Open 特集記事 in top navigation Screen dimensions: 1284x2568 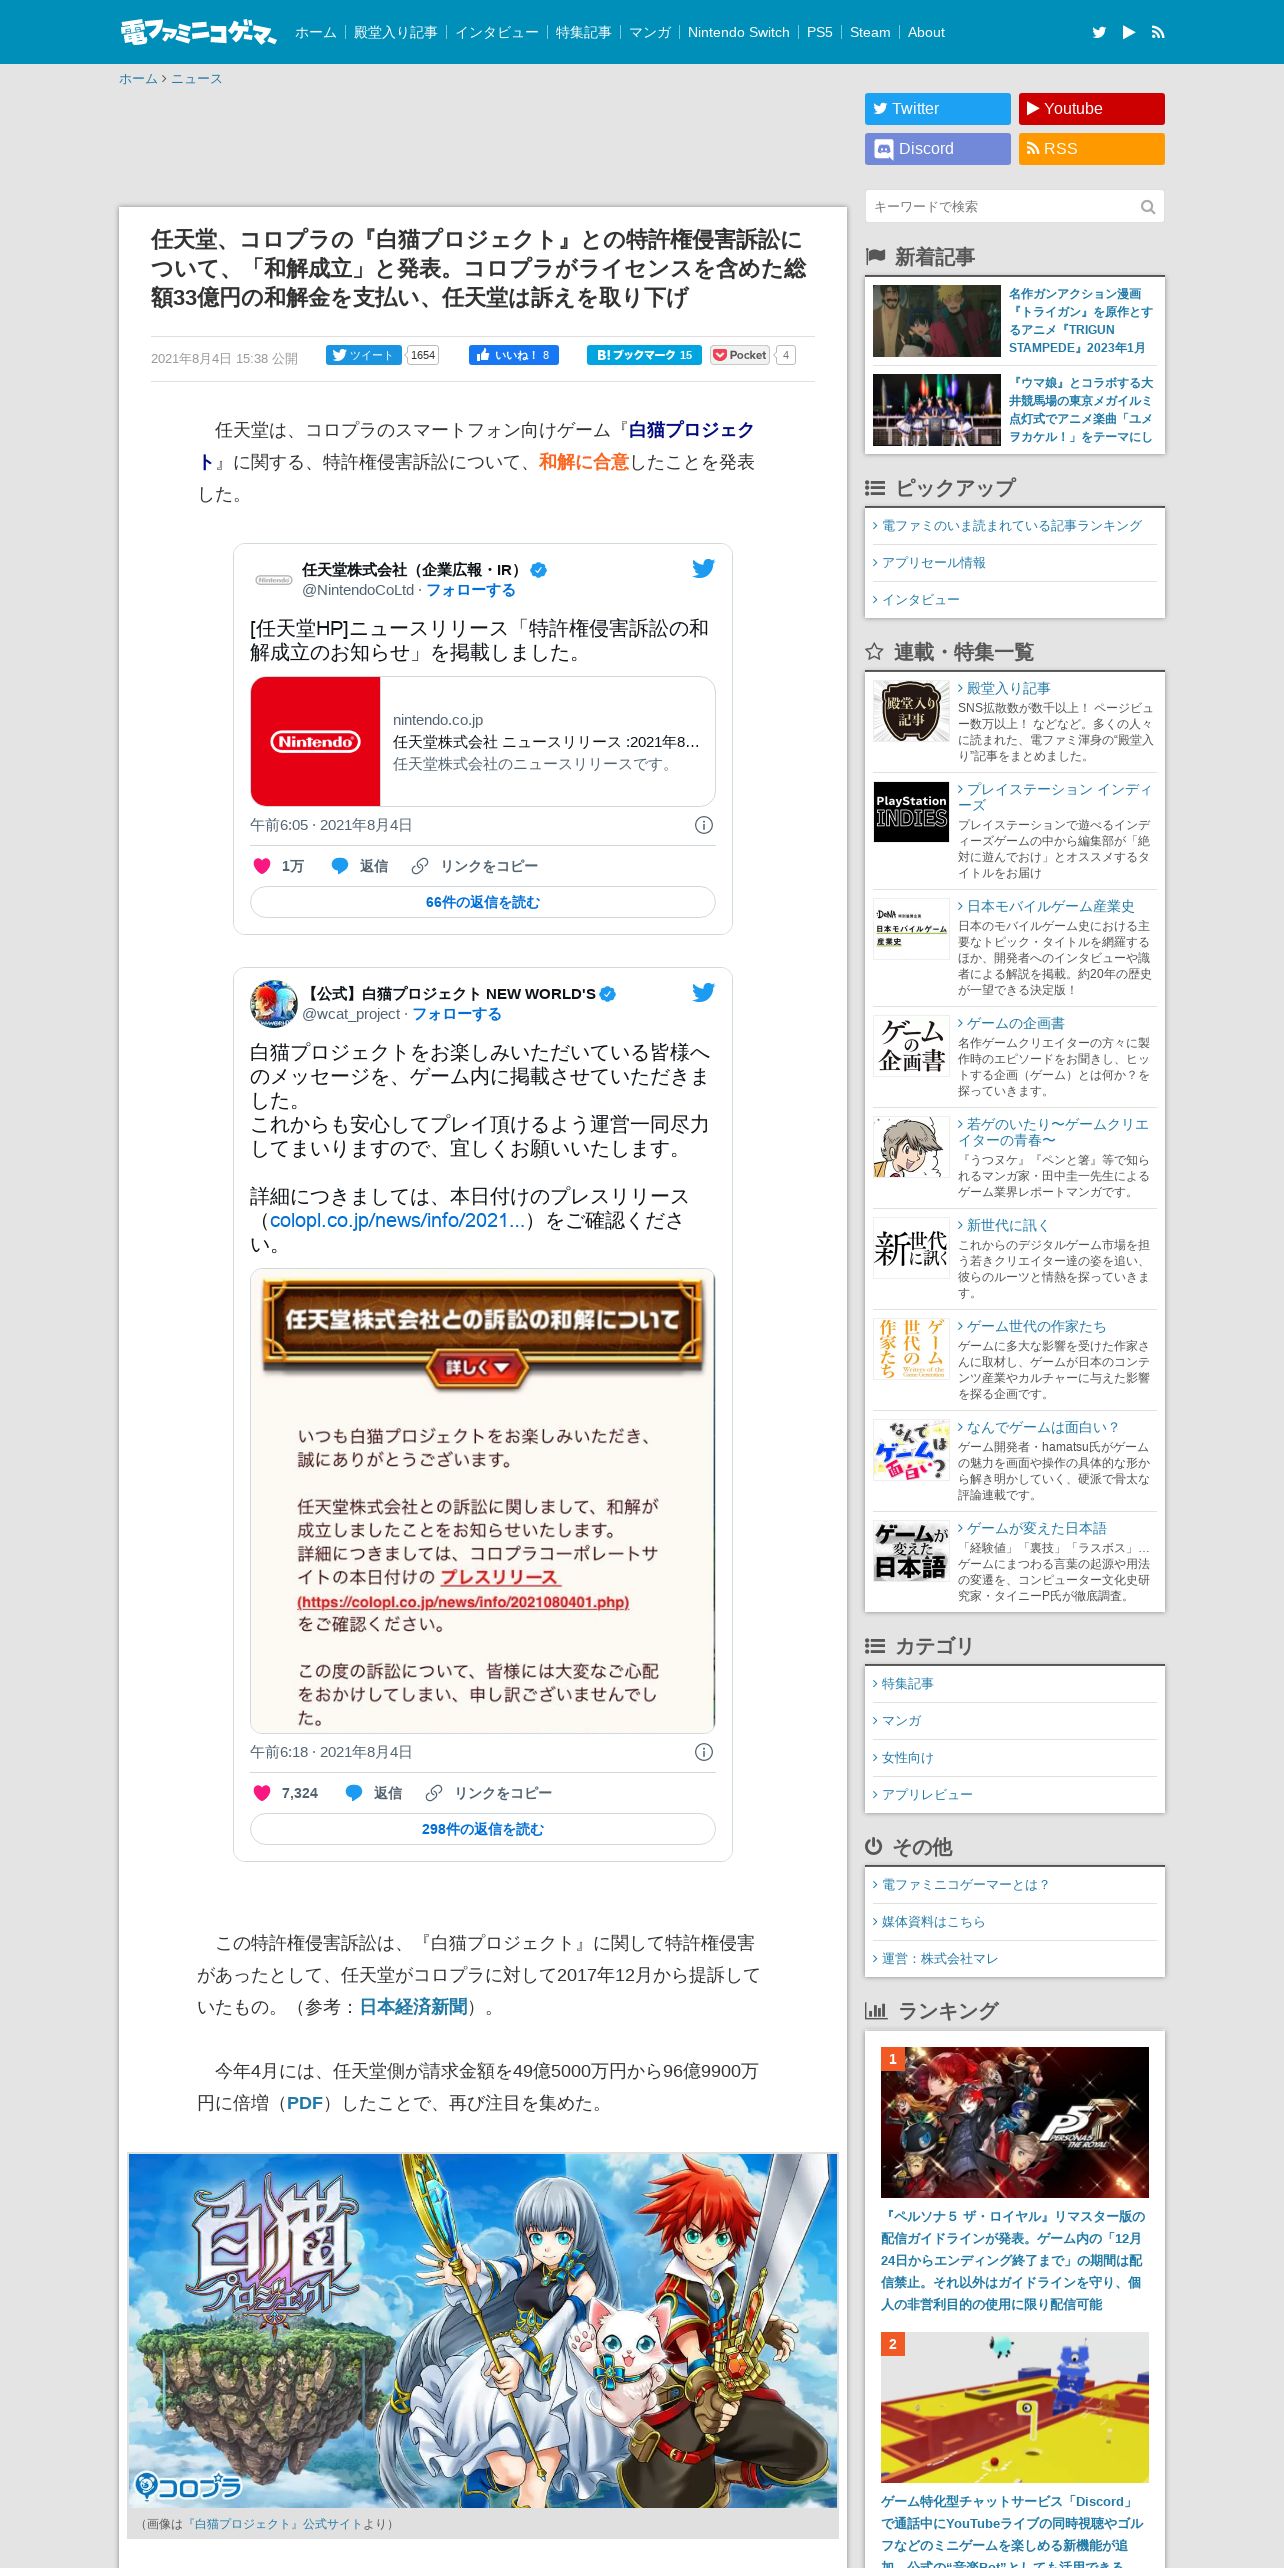584,32
